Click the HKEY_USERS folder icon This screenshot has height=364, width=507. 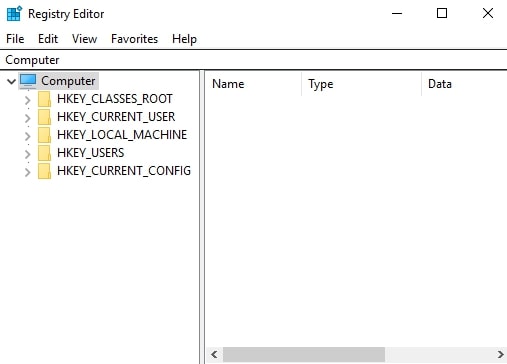[x=44, y=153]
